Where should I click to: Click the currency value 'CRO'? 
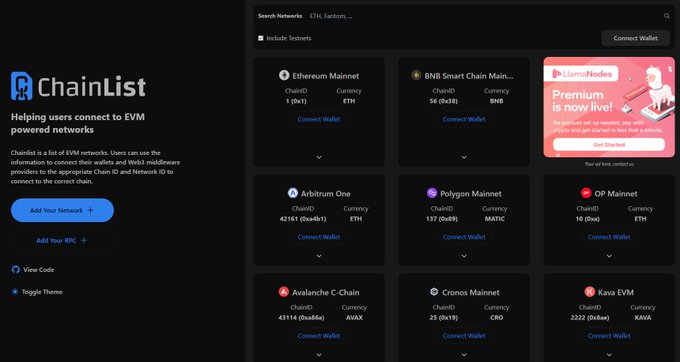497,318
